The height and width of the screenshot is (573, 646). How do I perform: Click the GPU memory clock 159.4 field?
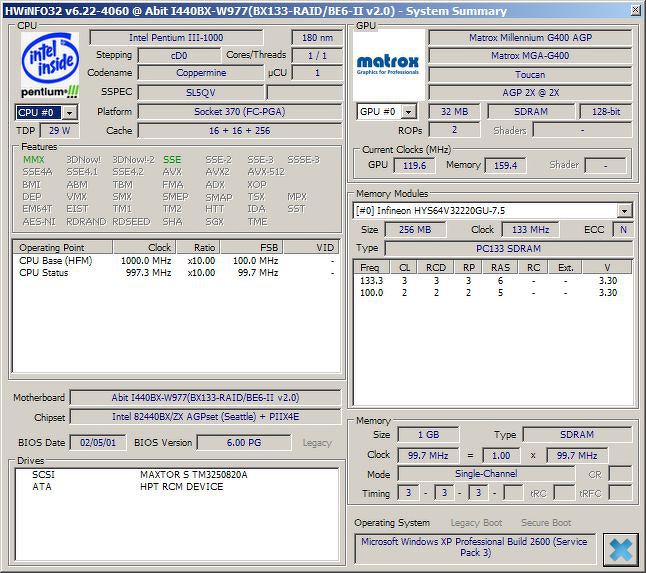click(x=505, y=166)
